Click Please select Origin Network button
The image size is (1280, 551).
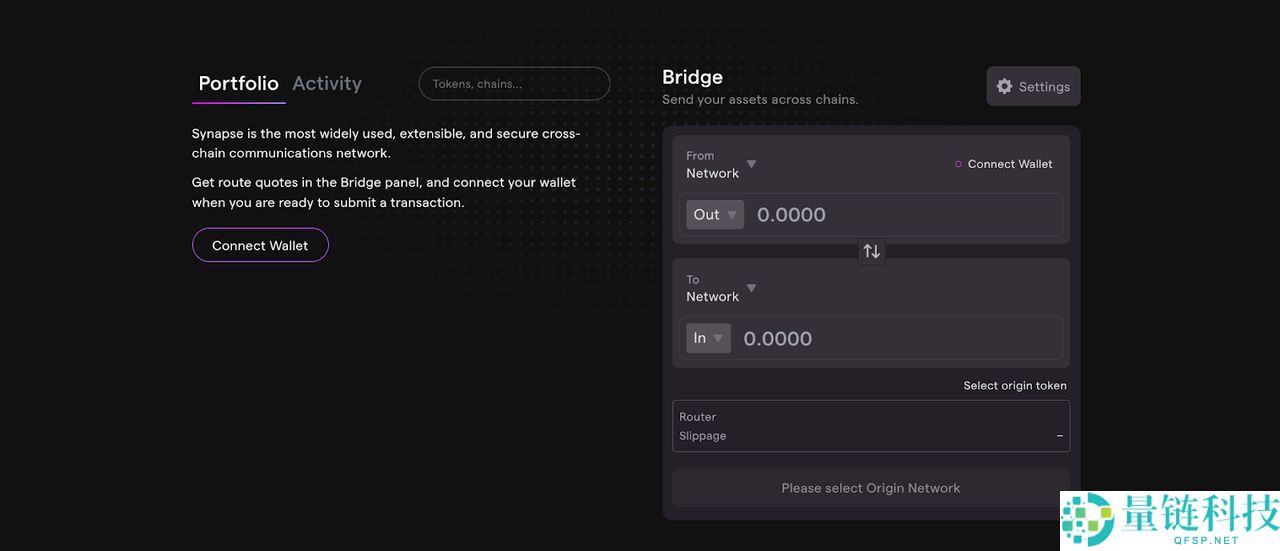(x=871, y=488)
